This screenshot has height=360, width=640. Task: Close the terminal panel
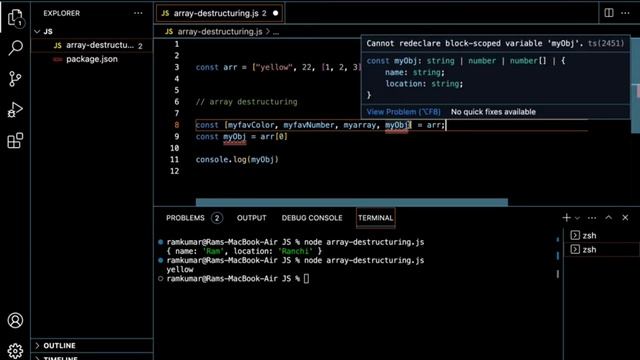point(625,218)
